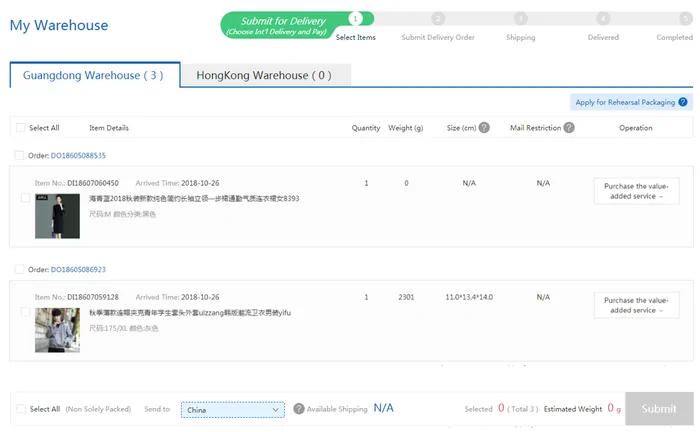Open the grey hoodie product thumbnail
Viewport: 700px width, 432px height.
pyautogui.click(x=58, y=330)
